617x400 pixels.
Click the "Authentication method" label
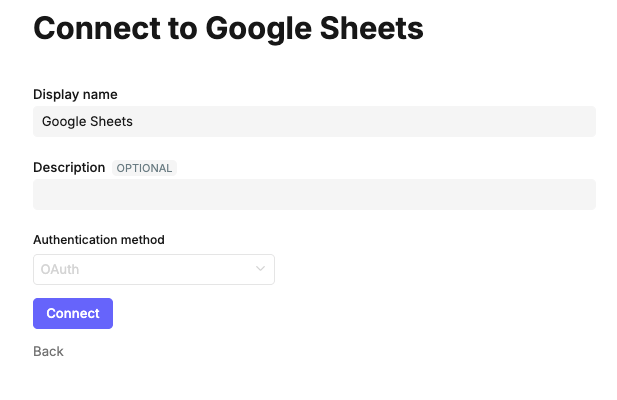tap(99, 240)
